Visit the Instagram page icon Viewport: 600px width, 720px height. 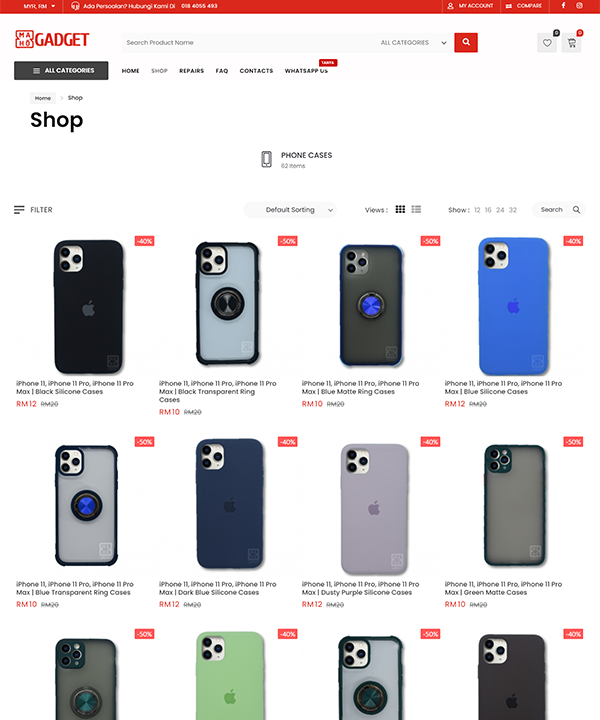pyautogui.click(x=580, y=6)
